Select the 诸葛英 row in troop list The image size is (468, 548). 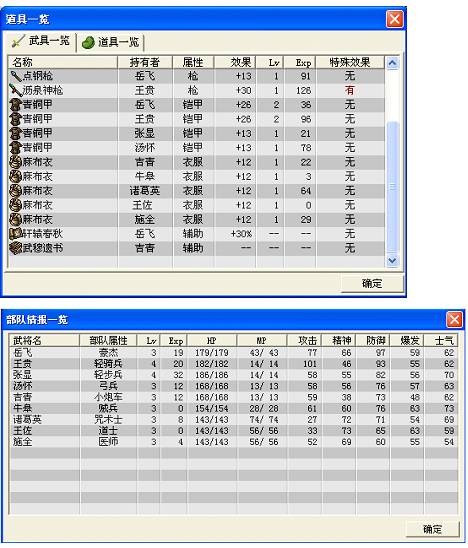pyautogui.click(x=233, y=419)
